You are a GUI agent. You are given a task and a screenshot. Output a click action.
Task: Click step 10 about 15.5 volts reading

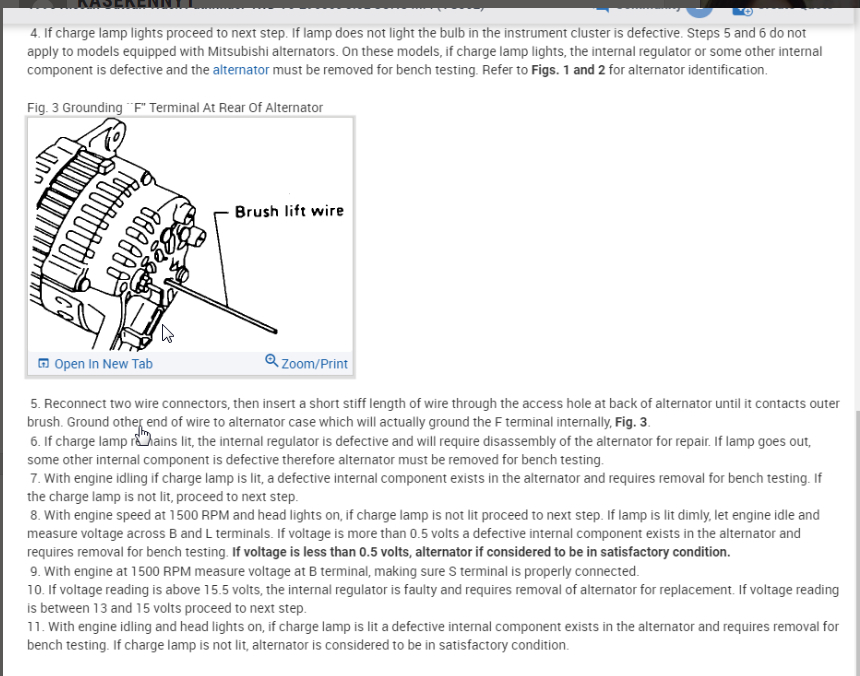[433, 599]
